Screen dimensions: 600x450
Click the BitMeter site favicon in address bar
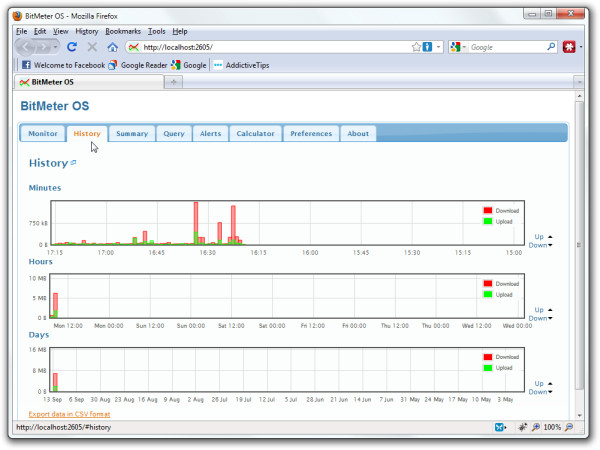tap(134, 47)
